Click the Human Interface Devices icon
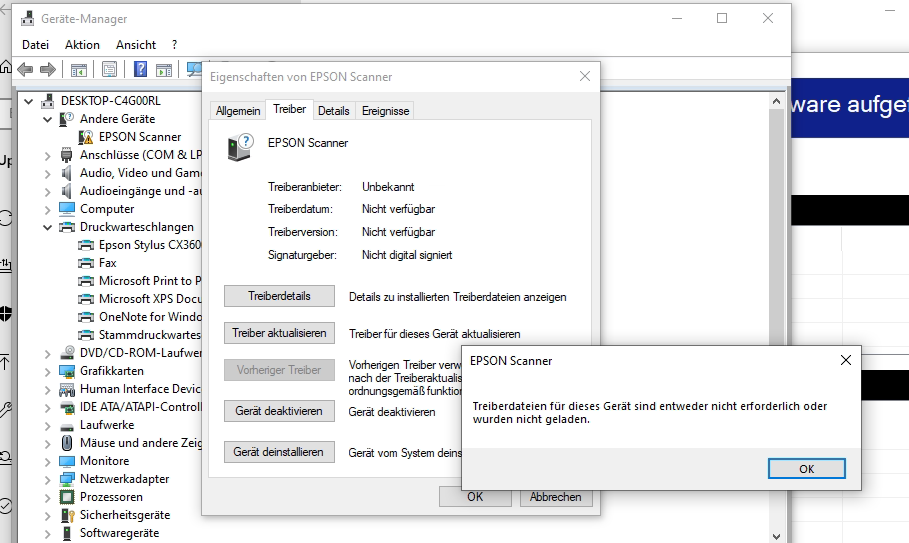Screen dimensions: 909x543 [67, 389]
